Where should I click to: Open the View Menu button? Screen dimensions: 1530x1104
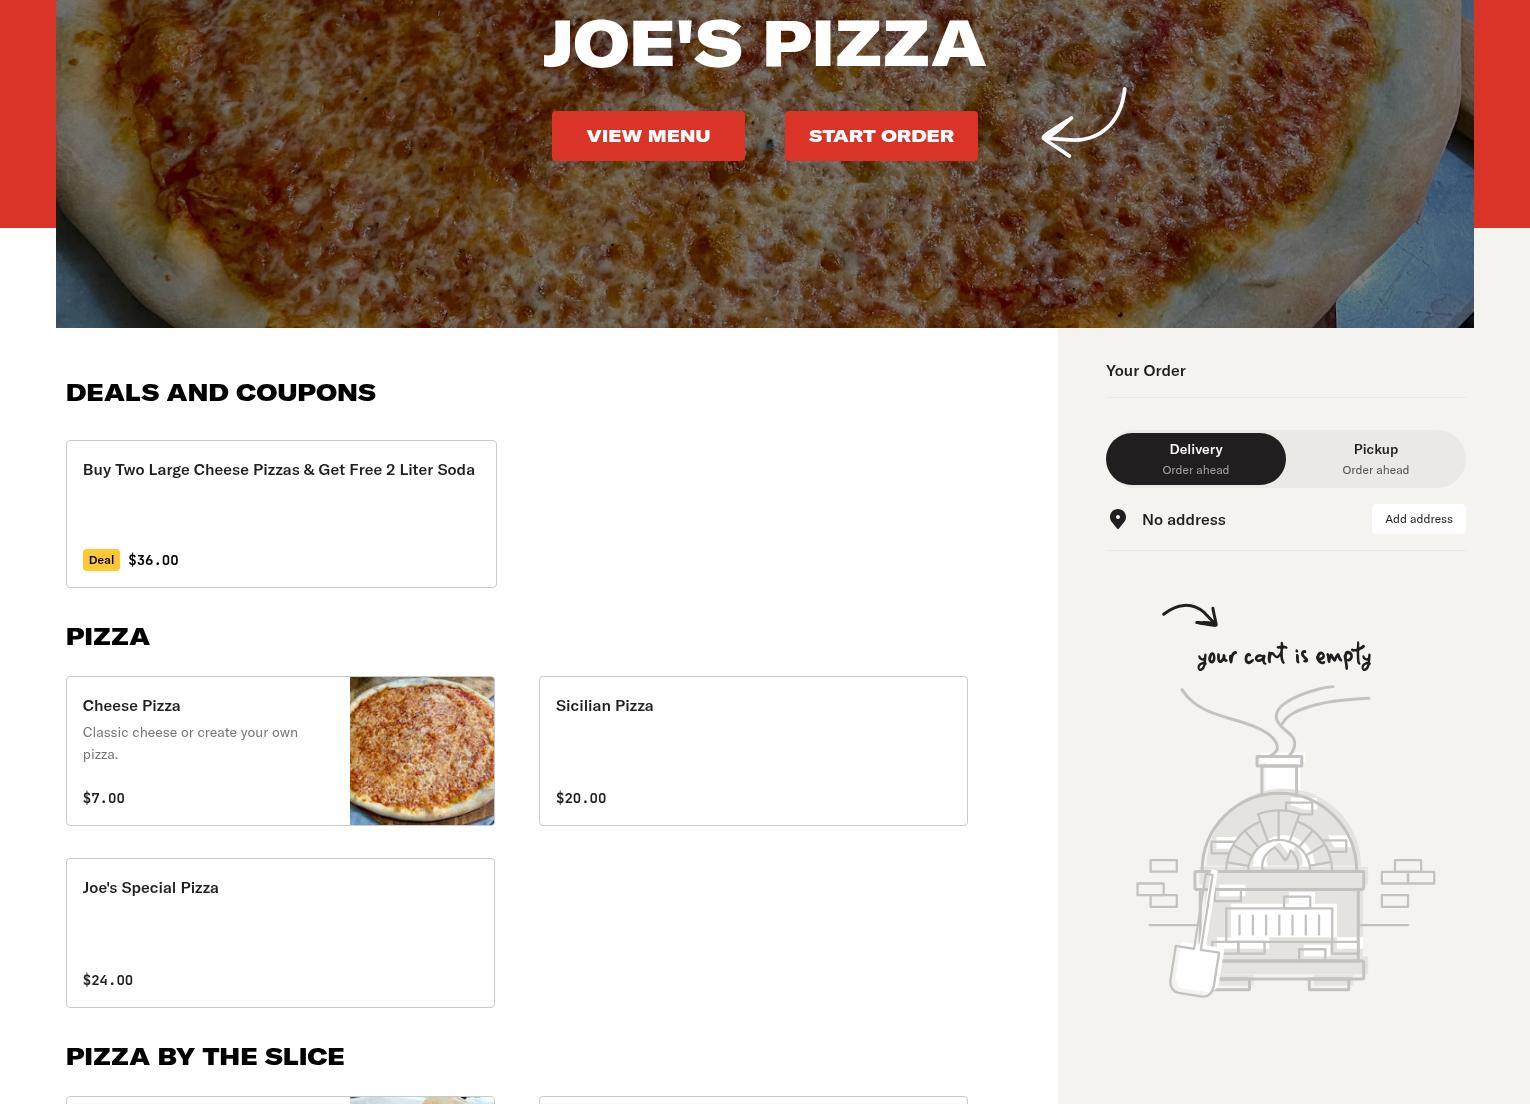tap(648, 136)
